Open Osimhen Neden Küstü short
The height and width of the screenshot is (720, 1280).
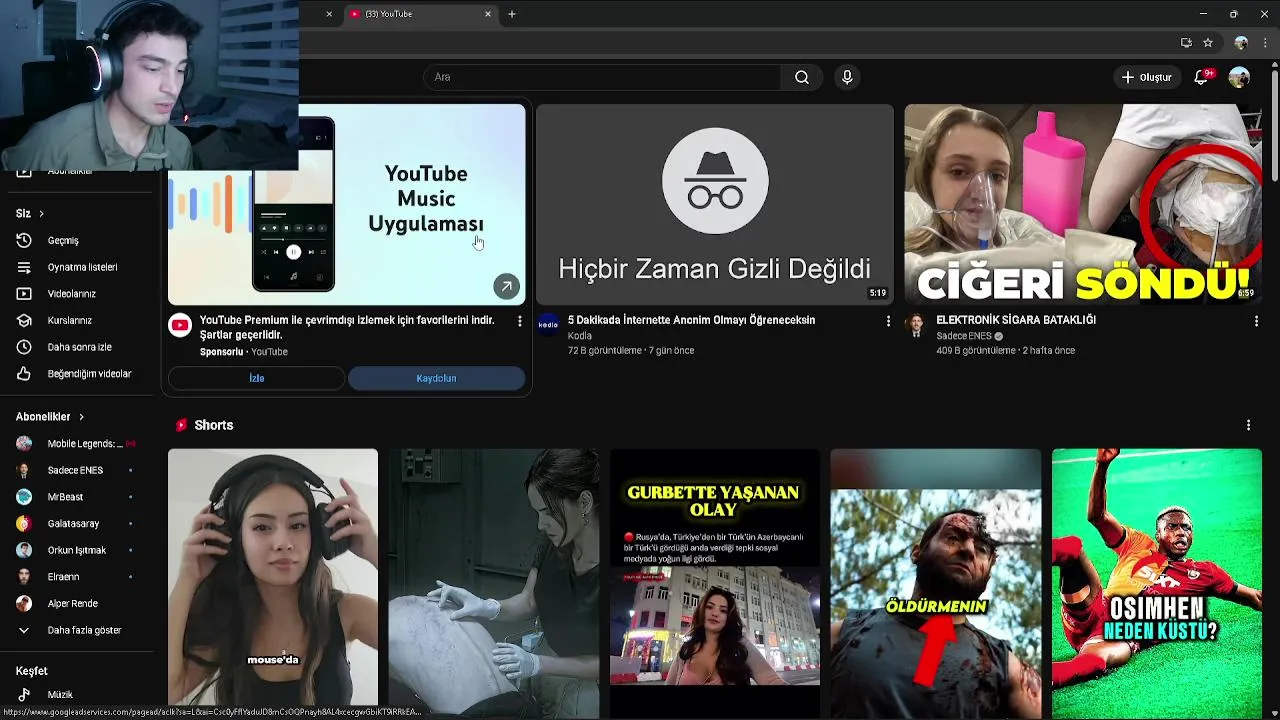(x=1157, y=583)
